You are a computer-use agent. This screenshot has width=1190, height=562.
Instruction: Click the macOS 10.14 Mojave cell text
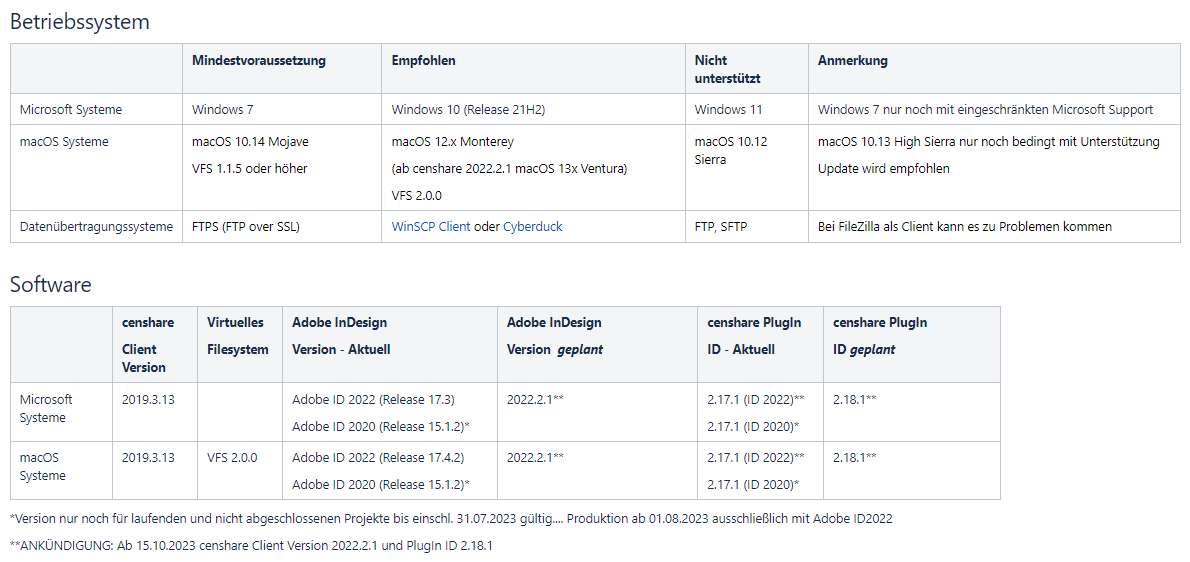pos(250,142)
